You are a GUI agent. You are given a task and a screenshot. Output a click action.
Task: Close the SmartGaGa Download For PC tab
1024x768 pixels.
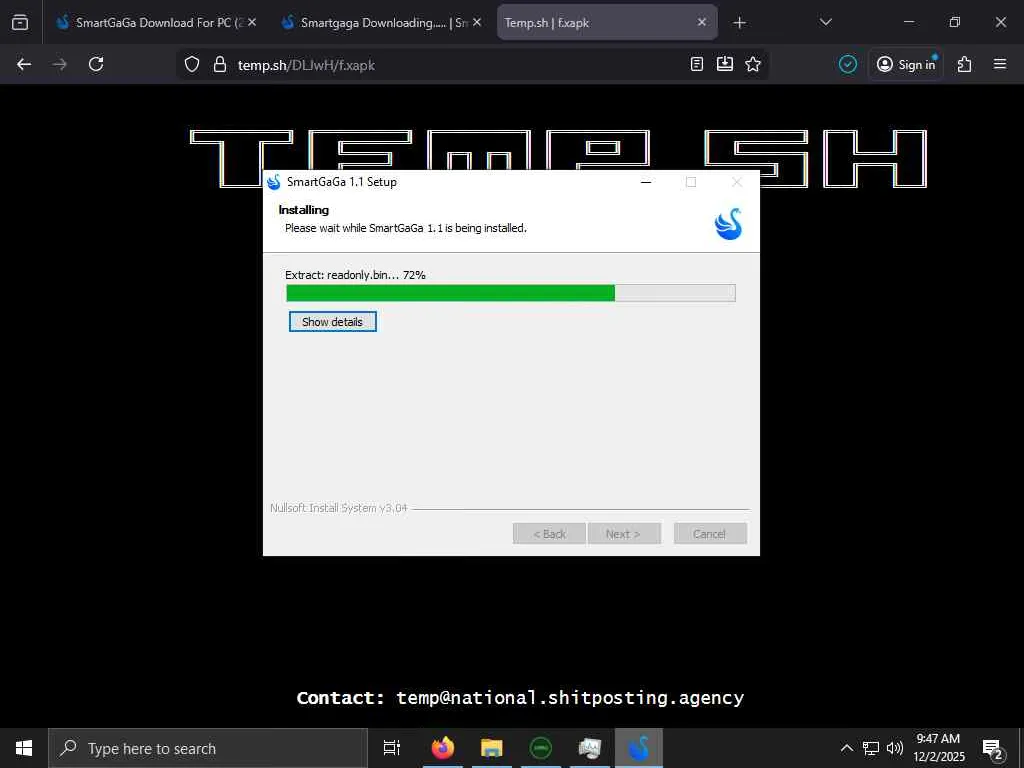point(252,22)
